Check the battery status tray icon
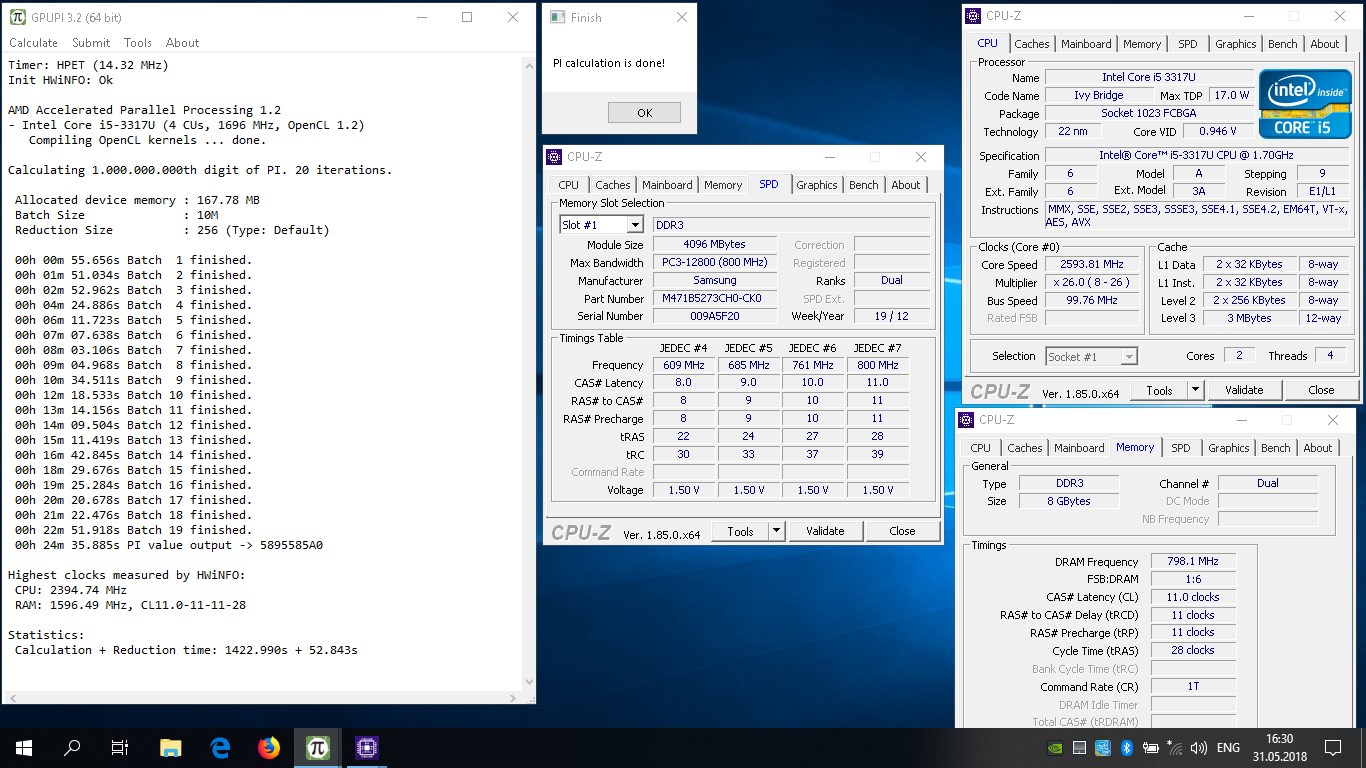Screen dimensions: 1366x768 coord(1151,747)
